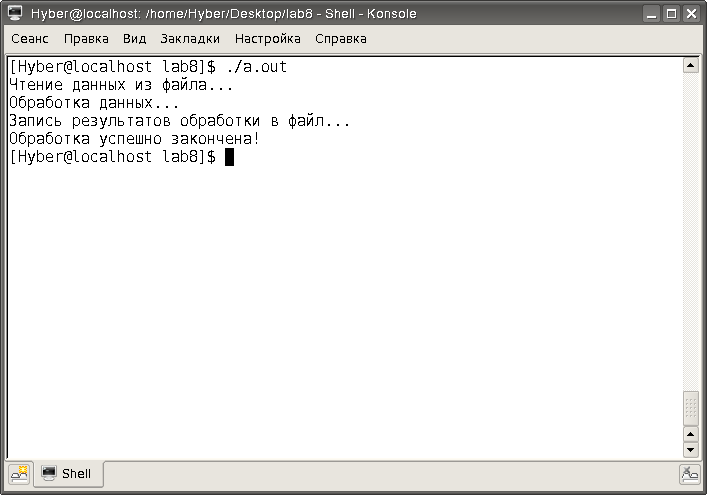Click the window title text in title bar

(x=224, y=14)
